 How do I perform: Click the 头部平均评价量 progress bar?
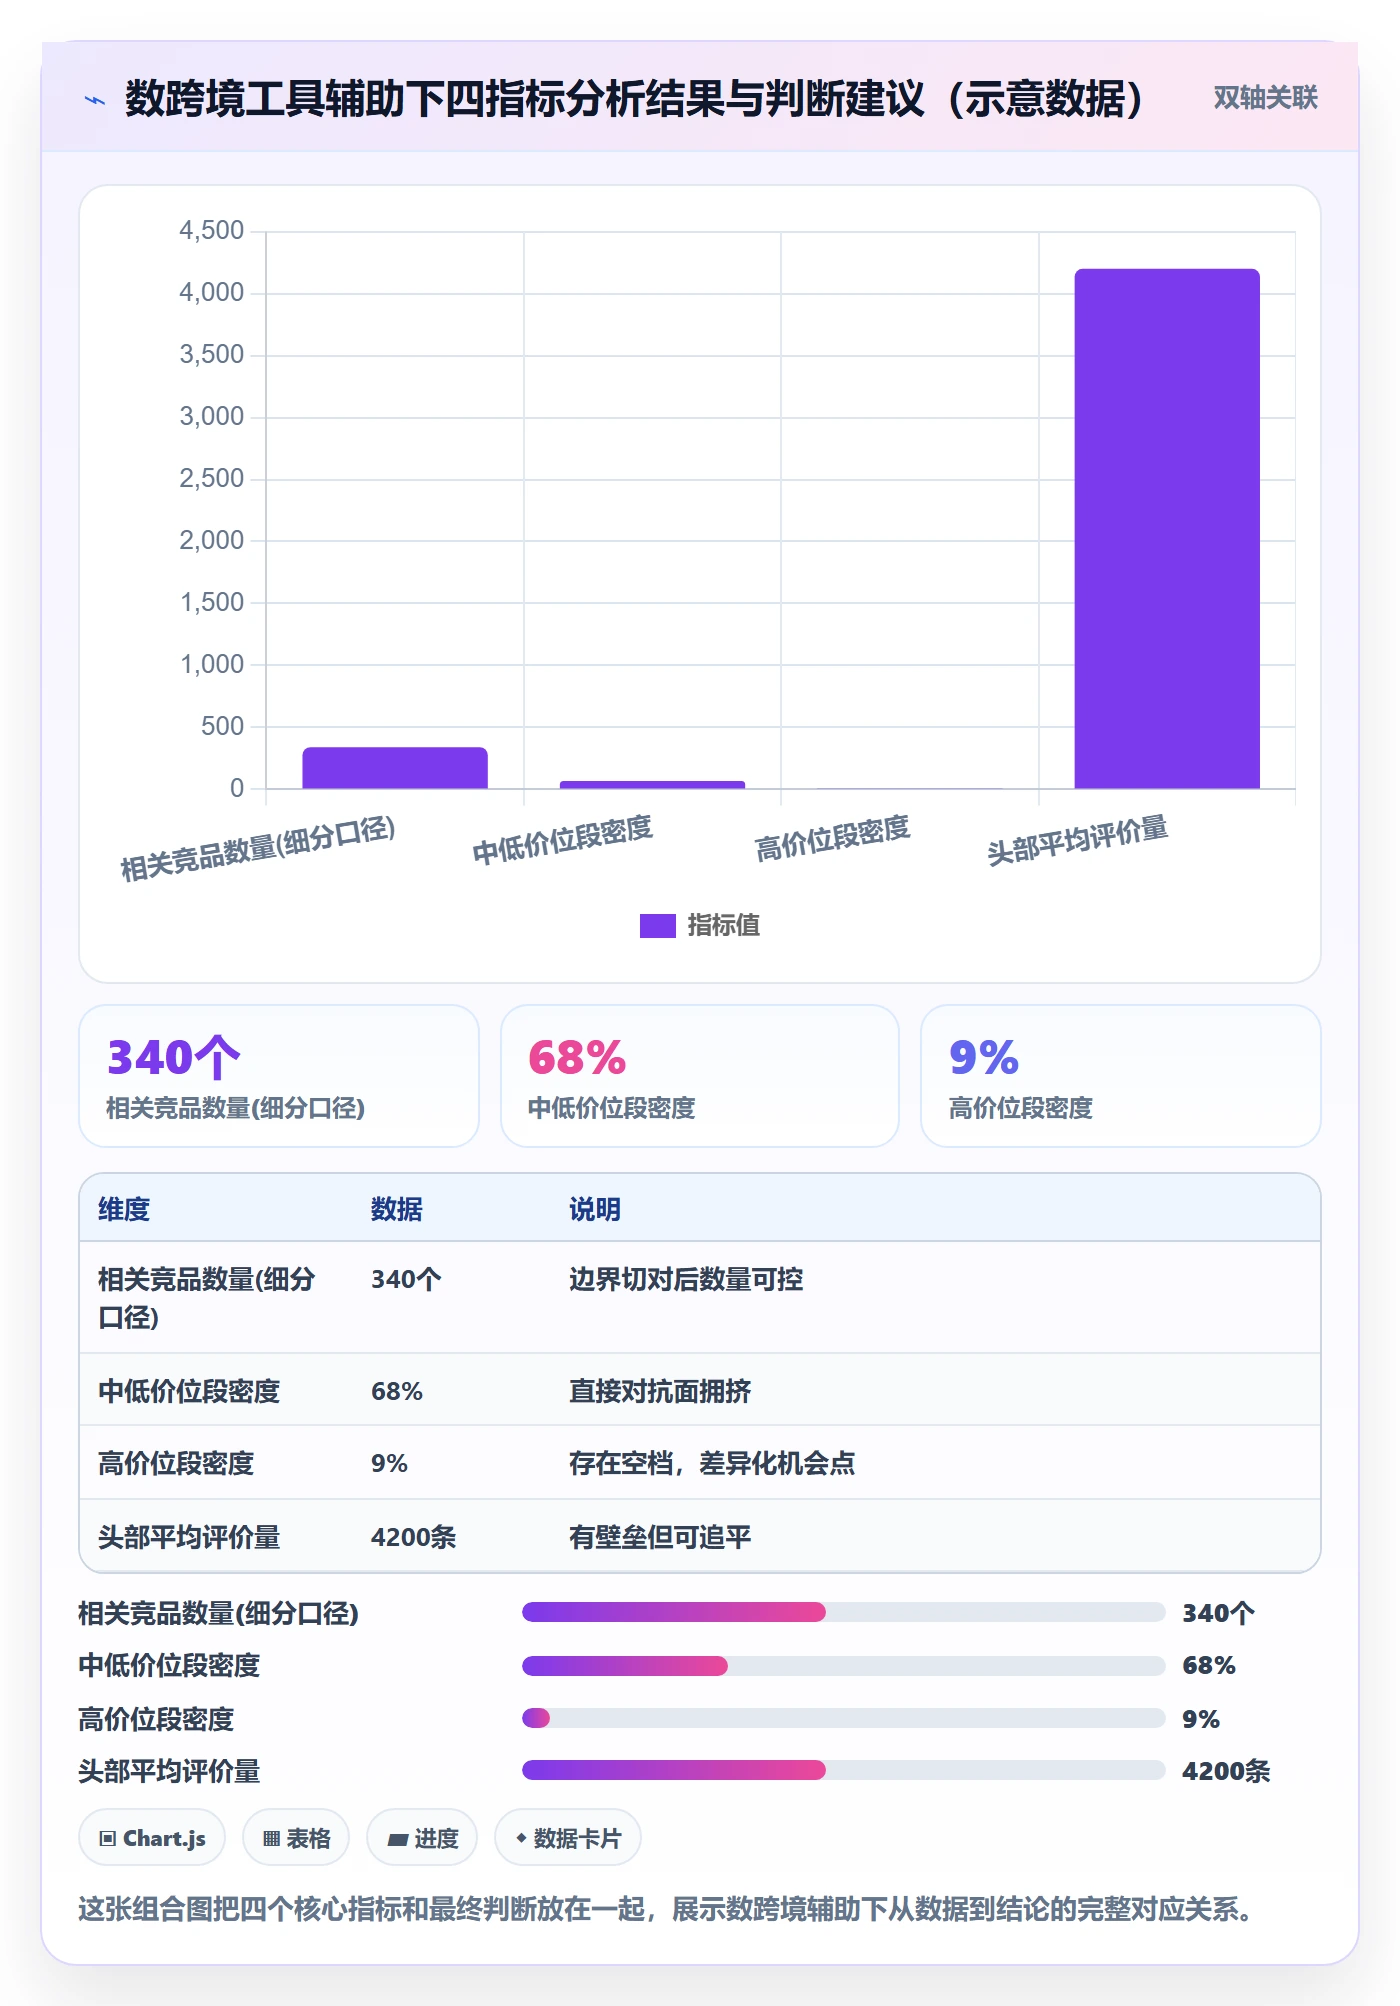pyautogui.click(x=843, y=1770)
